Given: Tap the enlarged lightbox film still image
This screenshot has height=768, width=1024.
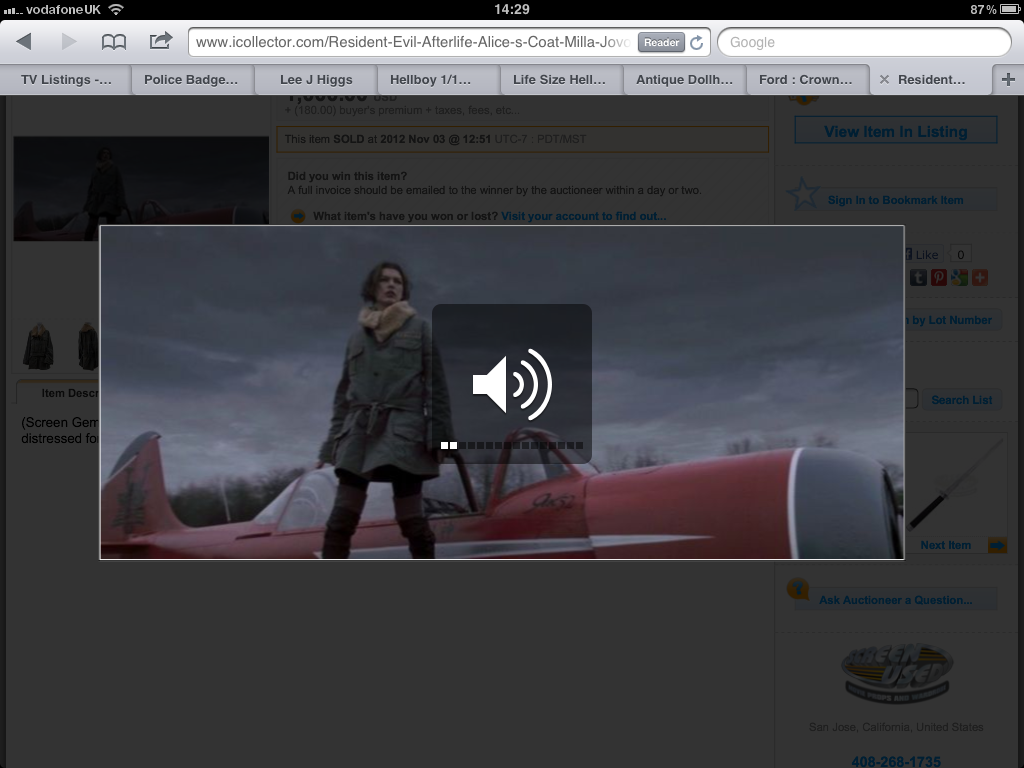Looking at the screenshot, I should (x=502, y=392).
